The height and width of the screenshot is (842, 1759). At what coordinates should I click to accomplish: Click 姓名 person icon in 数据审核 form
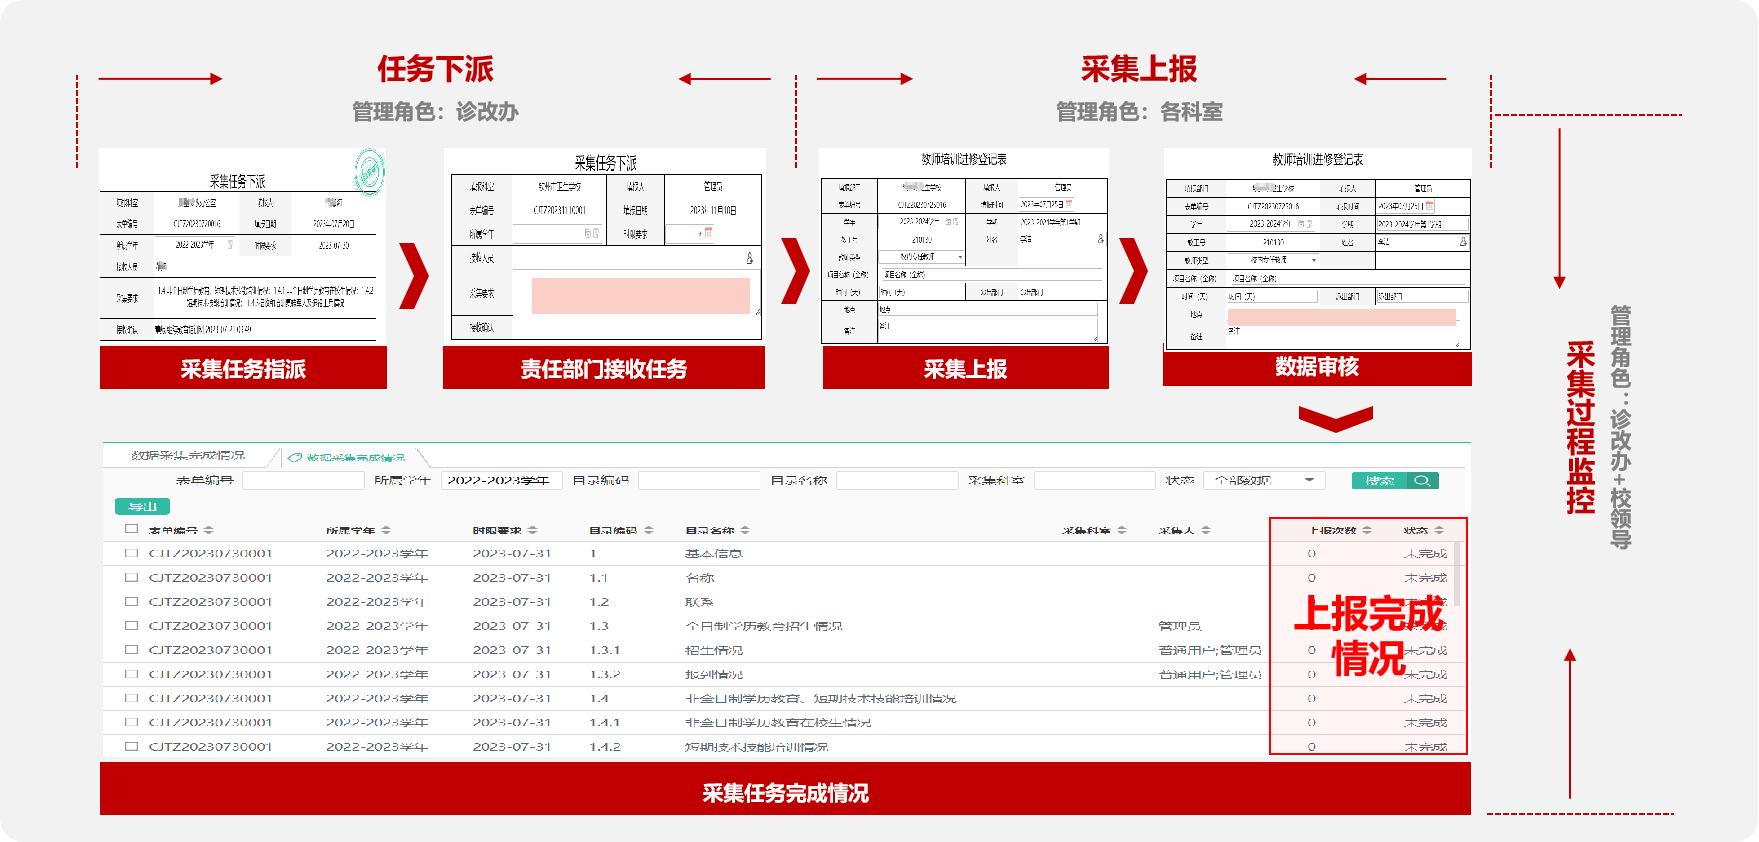[x=1463, y=242]
